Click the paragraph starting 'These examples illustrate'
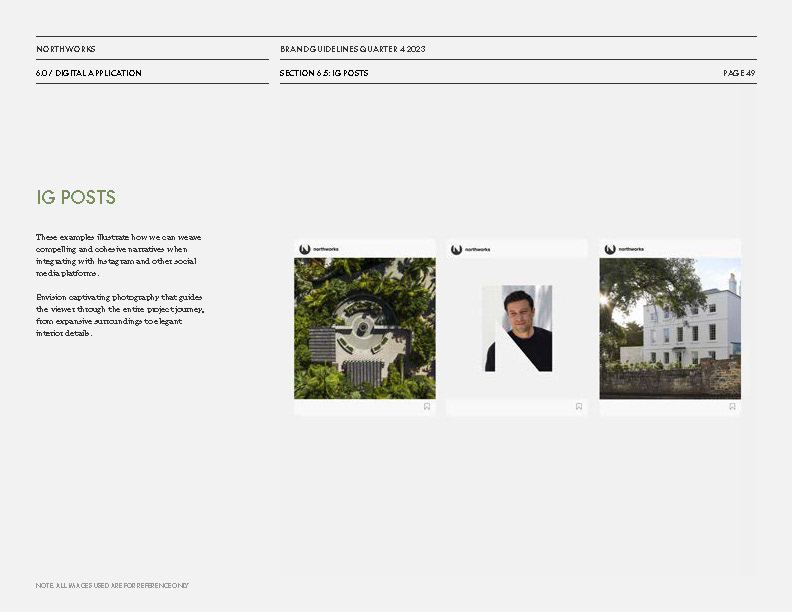The height and width of the screenshot is (612, 792). pyautogui.click(x=119, y=255)
